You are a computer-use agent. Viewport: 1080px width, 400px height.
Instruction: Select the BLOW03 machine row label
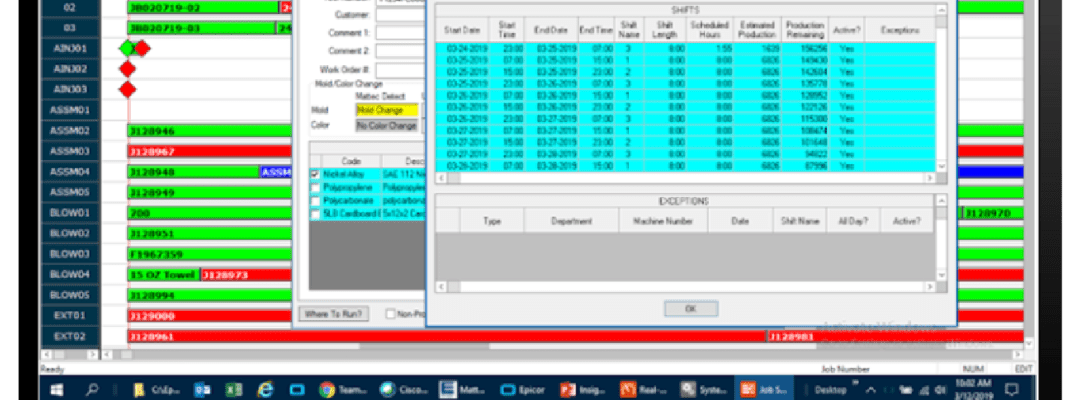(70, 254)
